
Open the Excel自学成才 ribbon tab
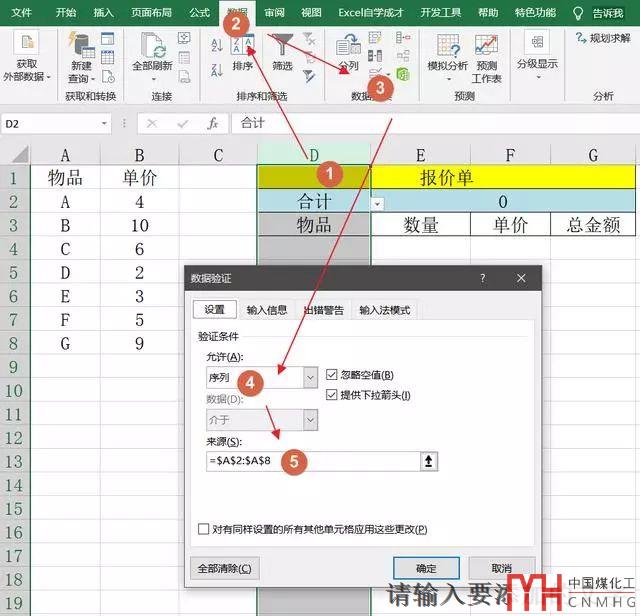(371, 13)
